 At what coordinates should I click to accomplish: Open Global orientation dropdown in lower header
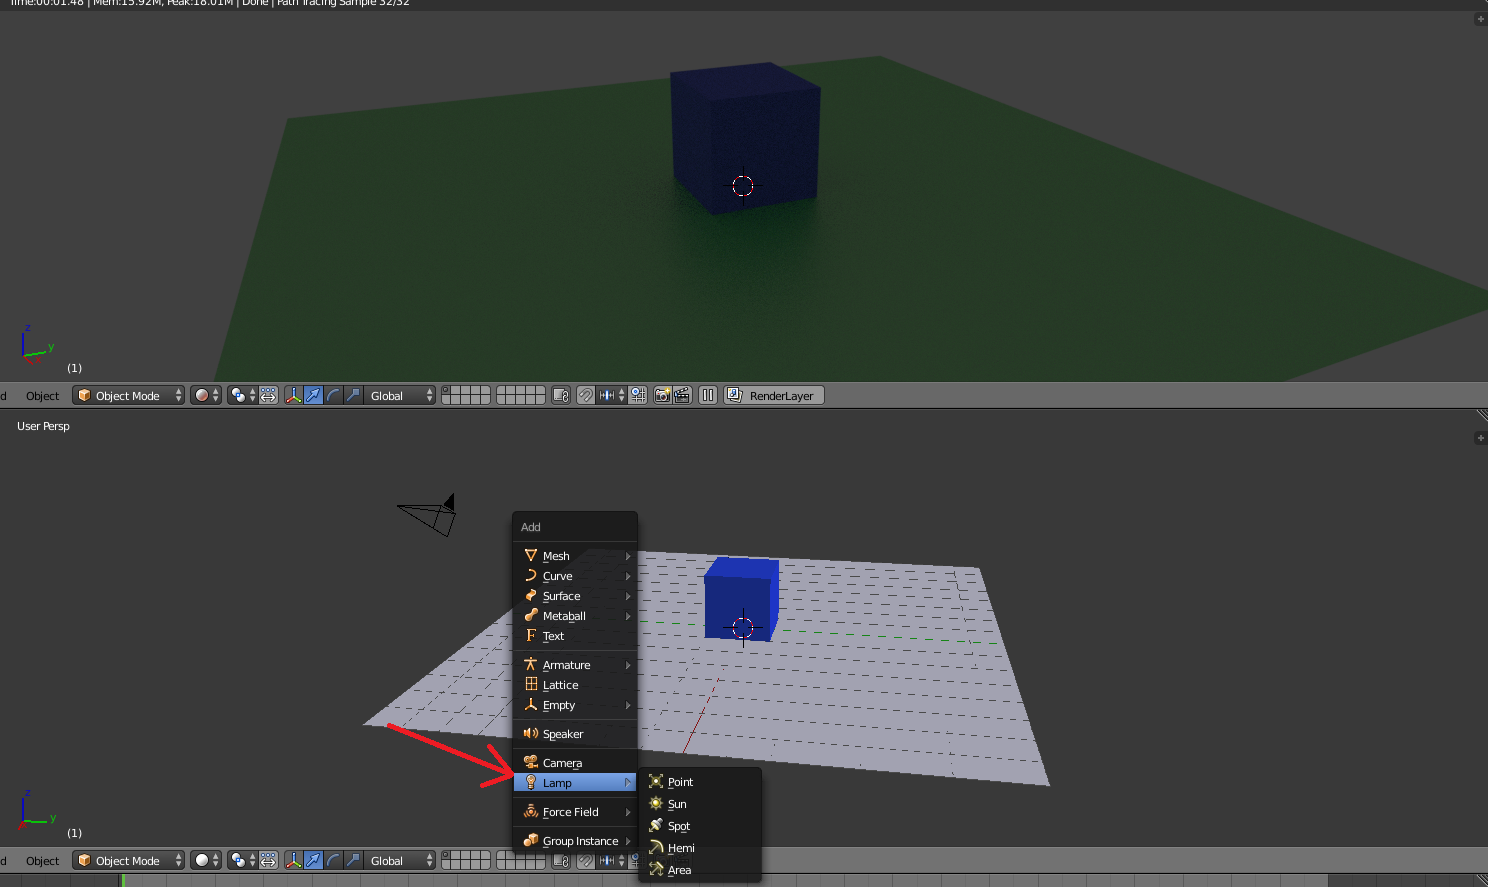400,860
